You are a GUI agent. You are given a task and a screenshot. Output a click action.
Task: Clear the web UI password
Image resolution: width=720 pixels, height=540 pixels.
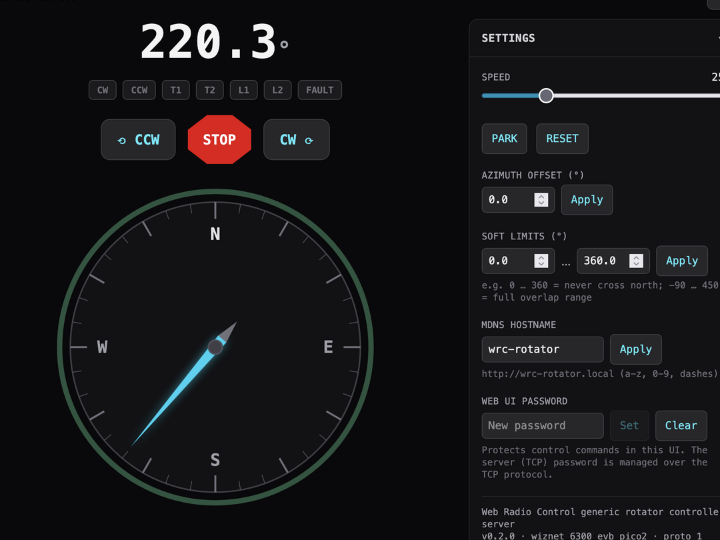click(681, 426)
